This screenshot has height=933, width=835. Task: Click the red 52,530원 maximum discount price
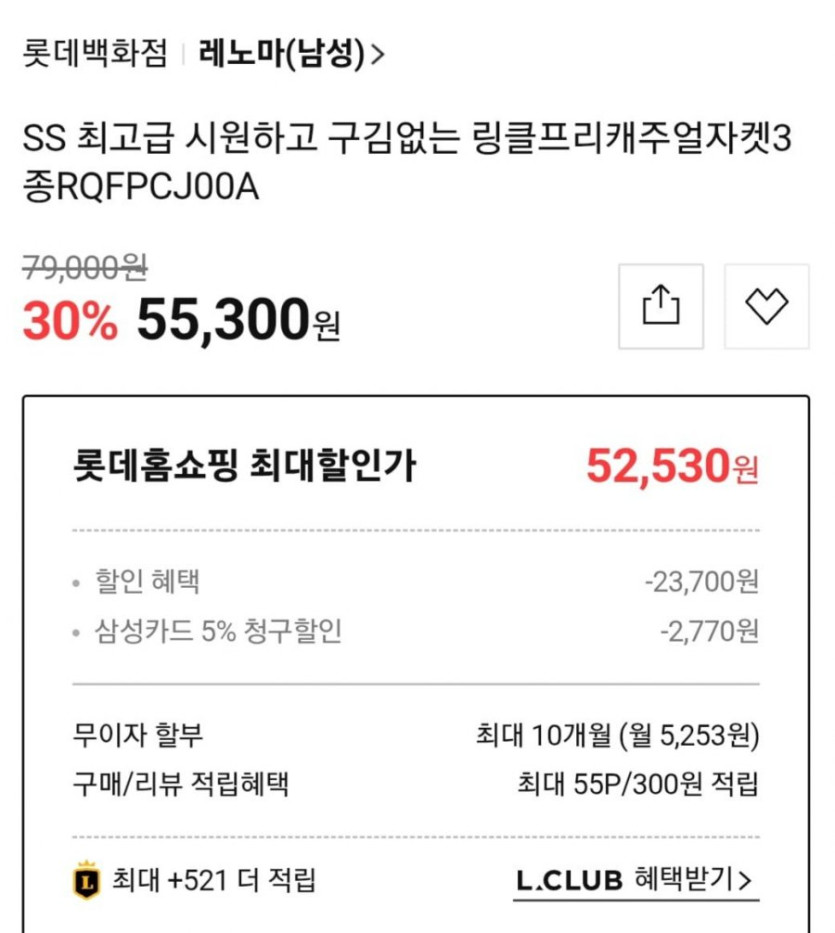pyautogui.click(x=672, y=466)
